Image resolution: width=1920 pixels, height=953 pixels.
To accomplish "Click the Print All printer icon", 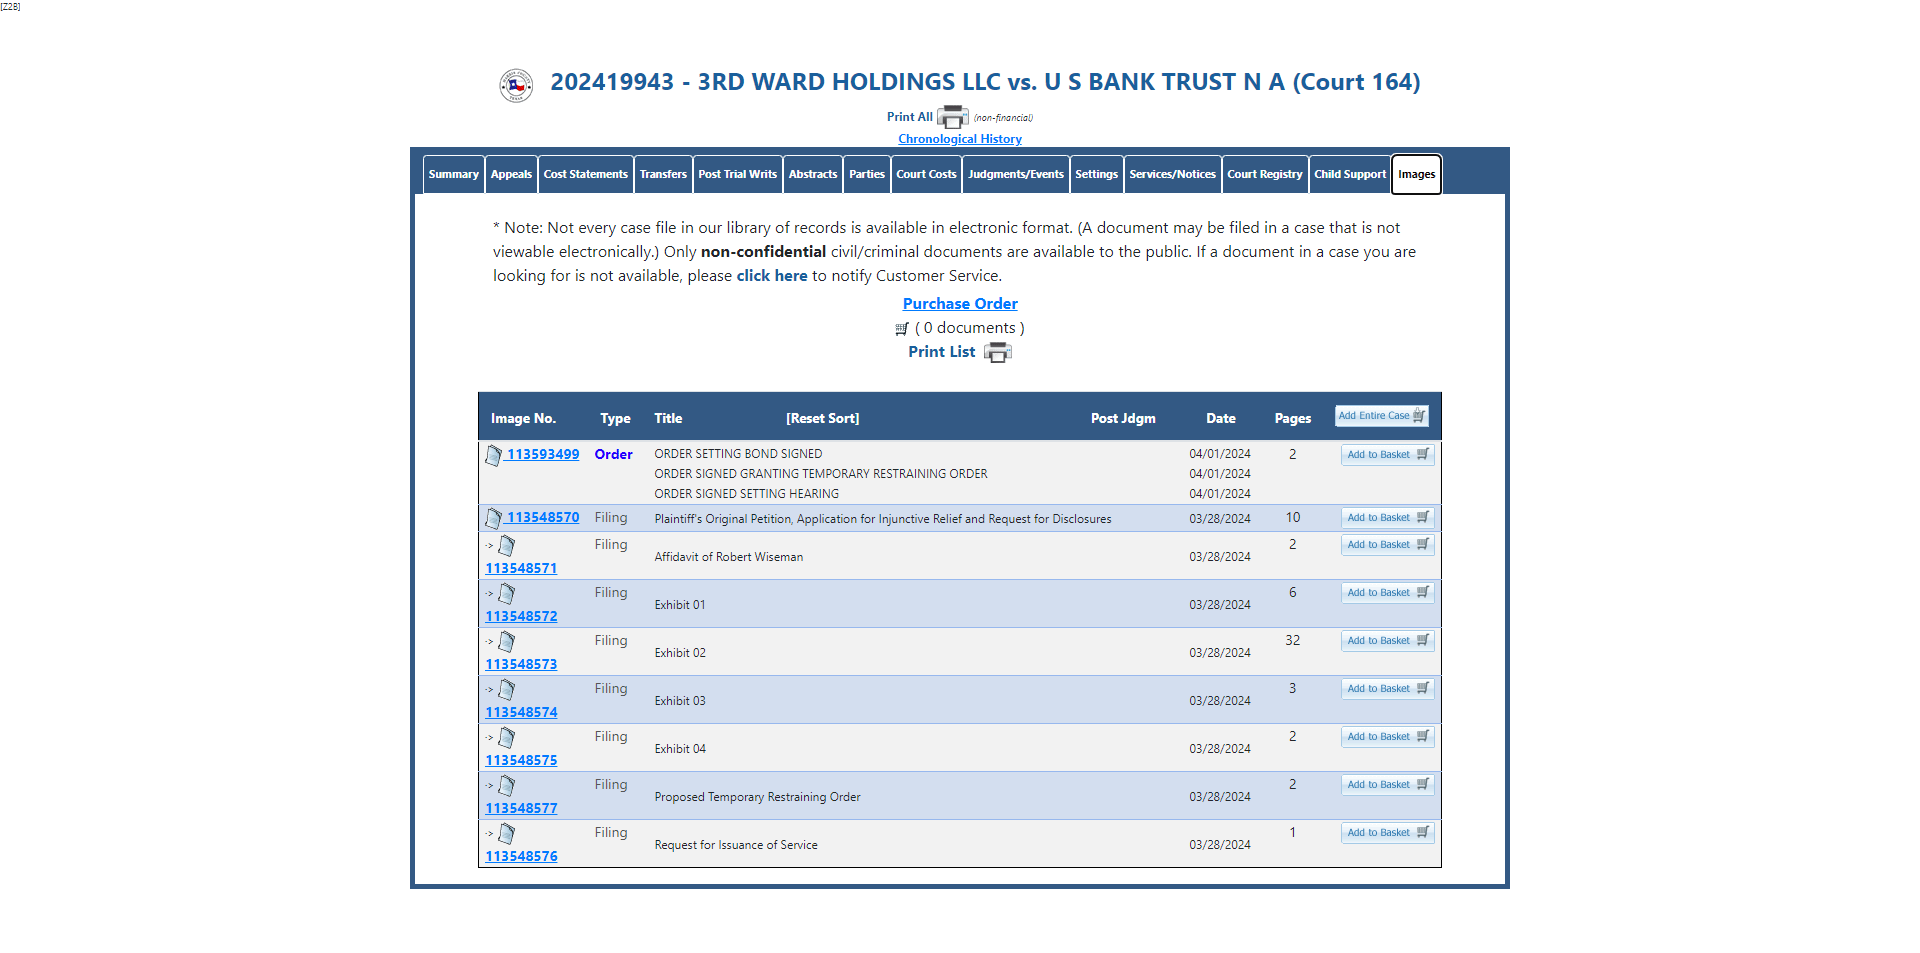I will click(952, 117).
